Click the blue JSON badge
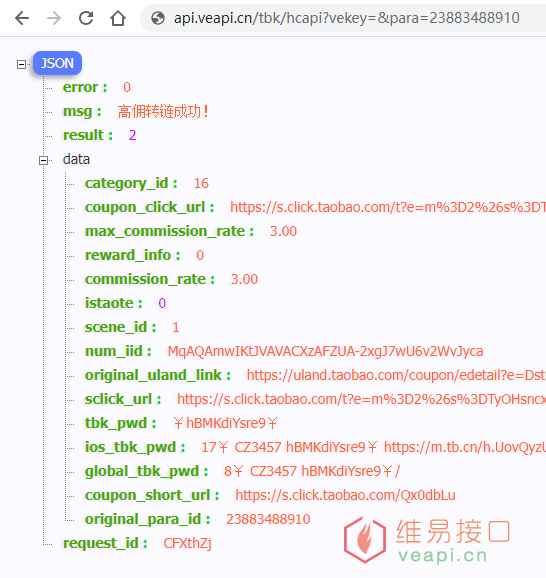The width and height of the screenshot is (546, 578). [x=57, y=63]
